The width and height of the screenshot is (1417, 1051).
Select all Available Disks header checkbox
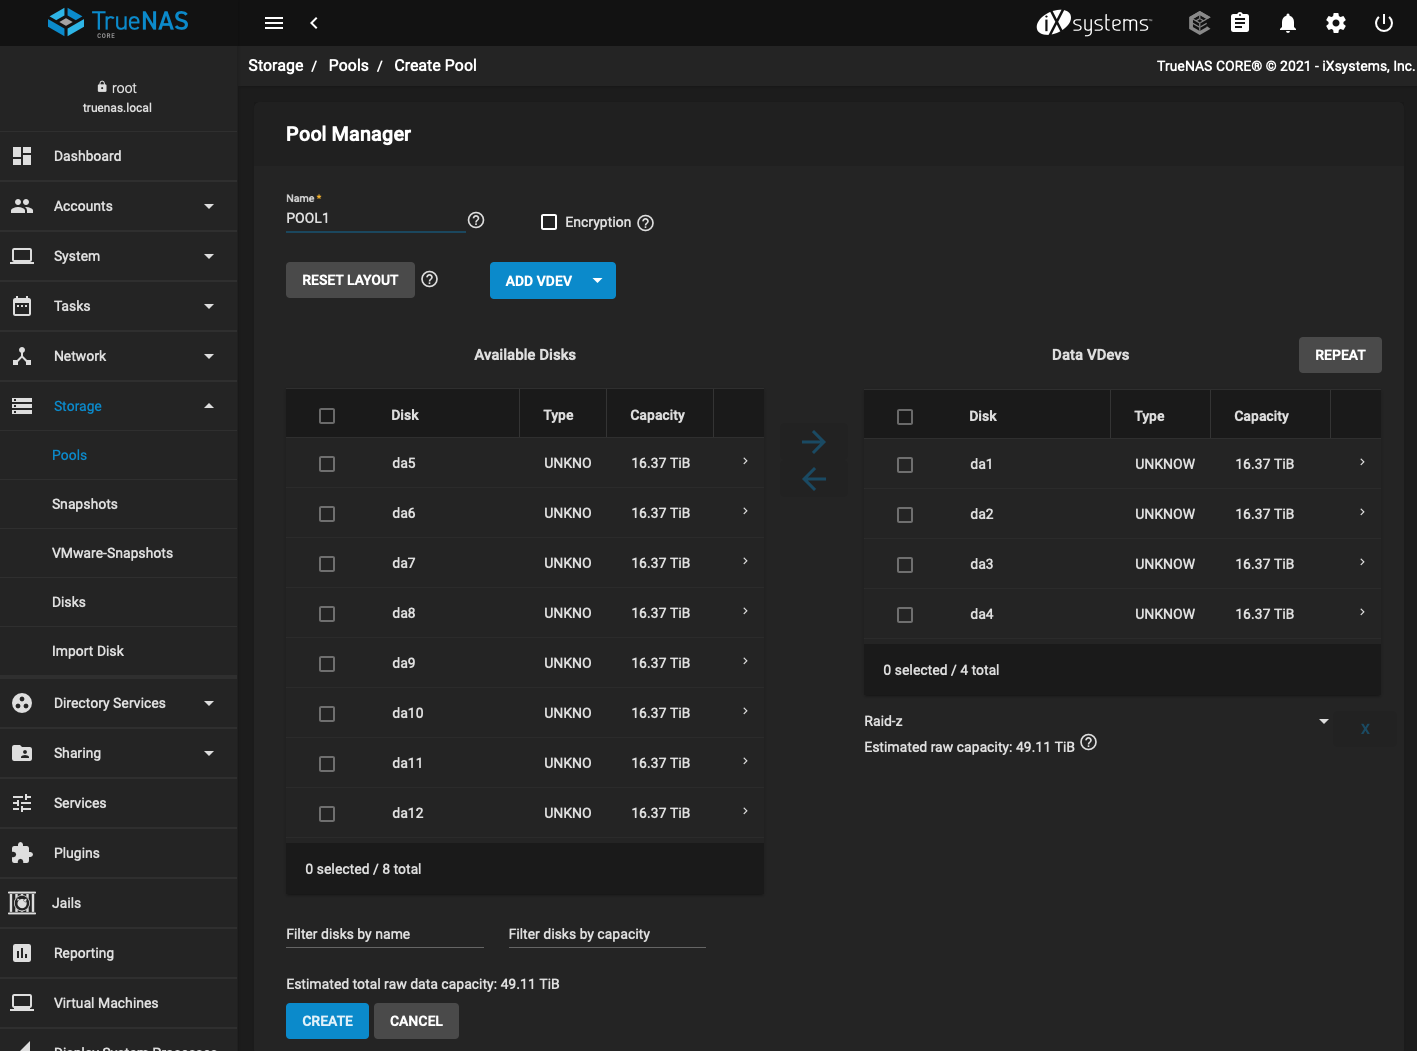[327, 416]
